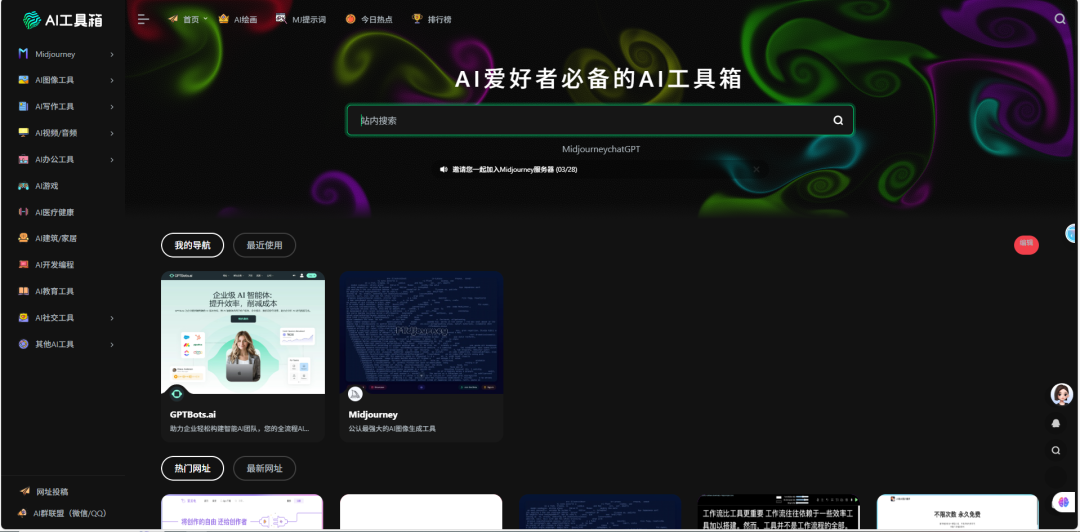The image size is (1080, 532).
Task: Click the round GPTBots.ai logo badge on card
Action: 176,394
